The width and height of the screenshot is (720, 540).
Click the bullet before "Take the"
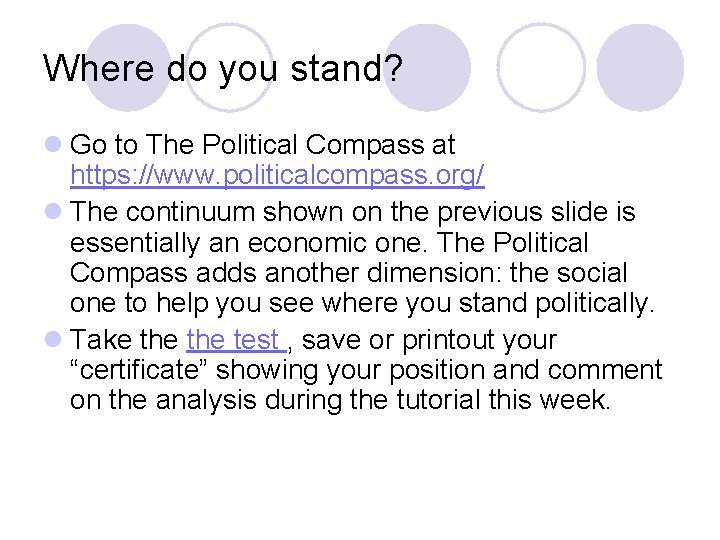[x=53, y=339]
